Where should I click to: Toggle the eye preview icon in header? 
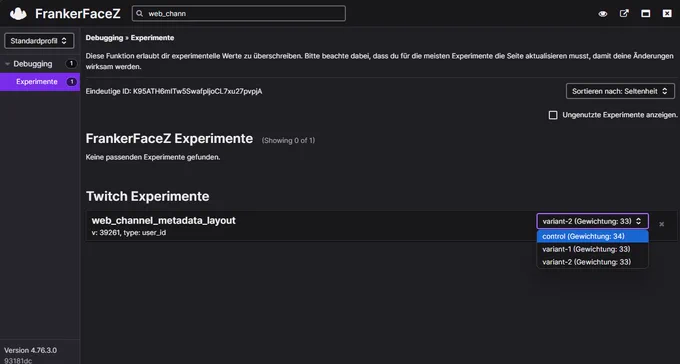(603, 13)
